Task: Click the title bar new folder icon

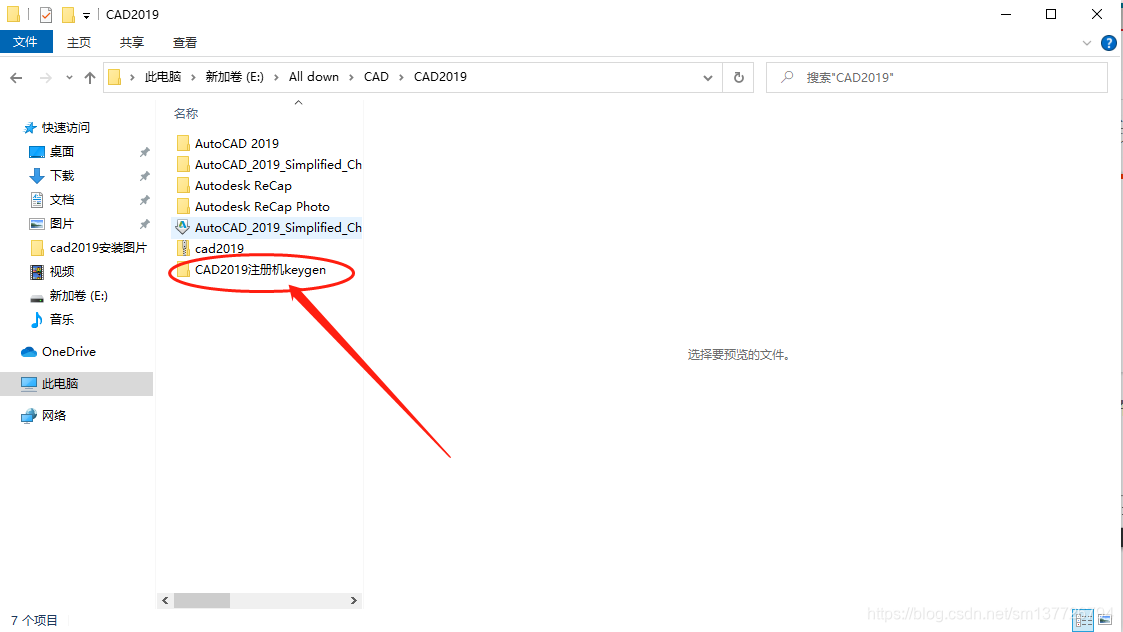Action: tap(67, 14)
